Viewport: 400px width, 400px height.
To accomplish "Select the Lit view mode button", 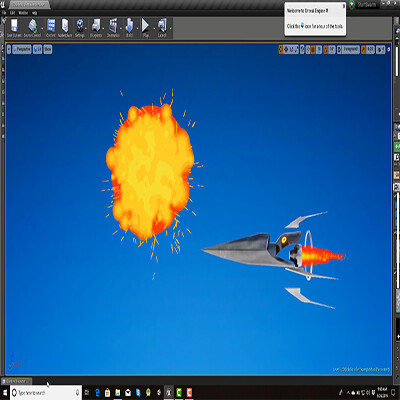I will click(x=38, y=49).
